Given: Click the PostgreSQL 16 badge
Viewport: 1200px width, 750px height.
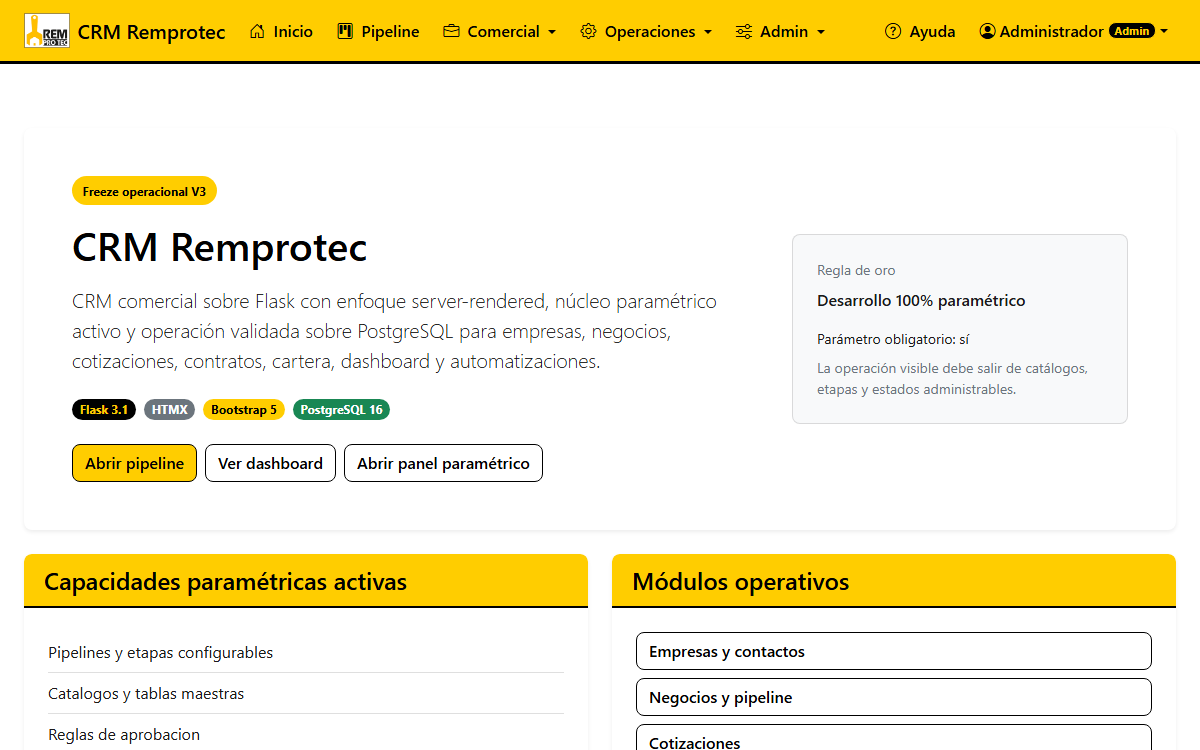Looking at the screenshot, I should pyautogui.click(x=341, y=410).
